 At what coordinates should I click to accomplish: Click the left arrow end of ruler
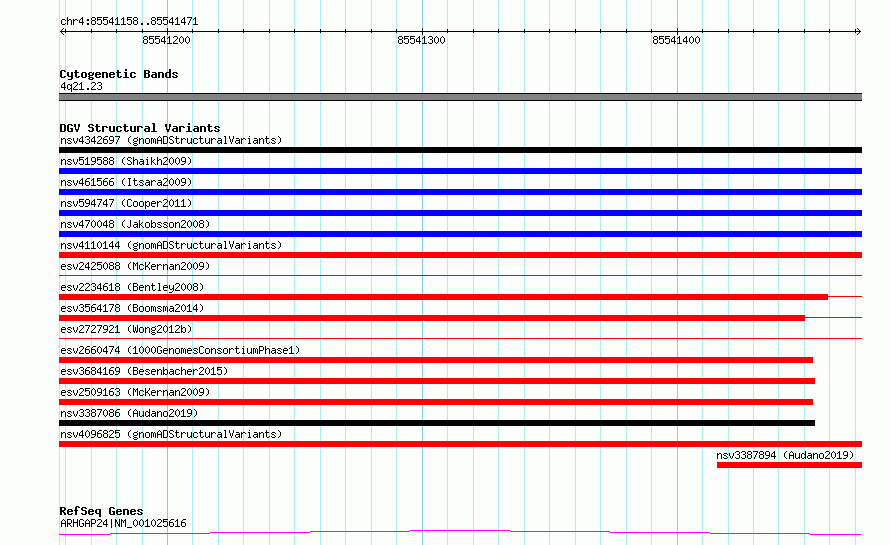[62, 31]
